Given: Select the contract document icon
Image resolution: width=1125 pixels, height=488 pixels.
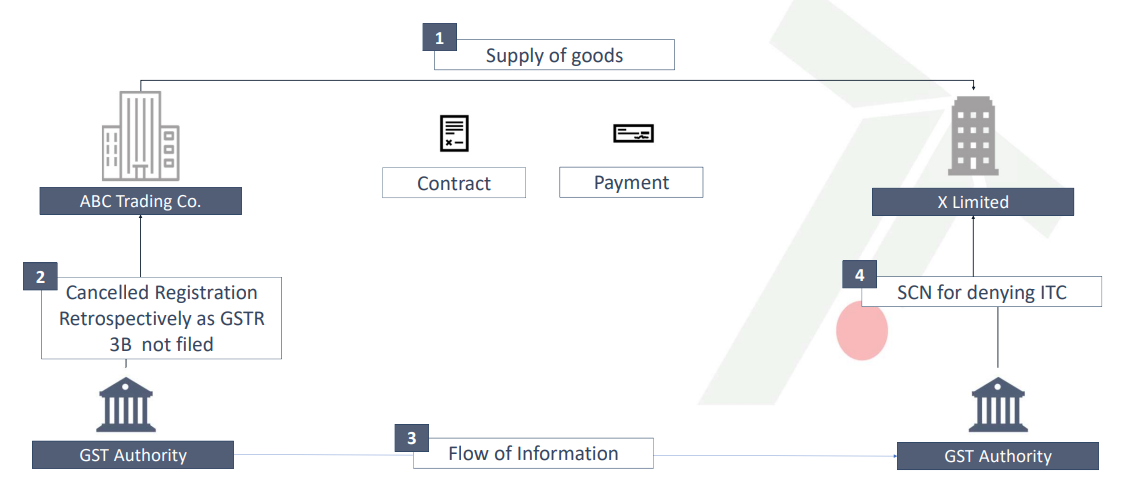Looking at the screenshot, I should (454, 133).
